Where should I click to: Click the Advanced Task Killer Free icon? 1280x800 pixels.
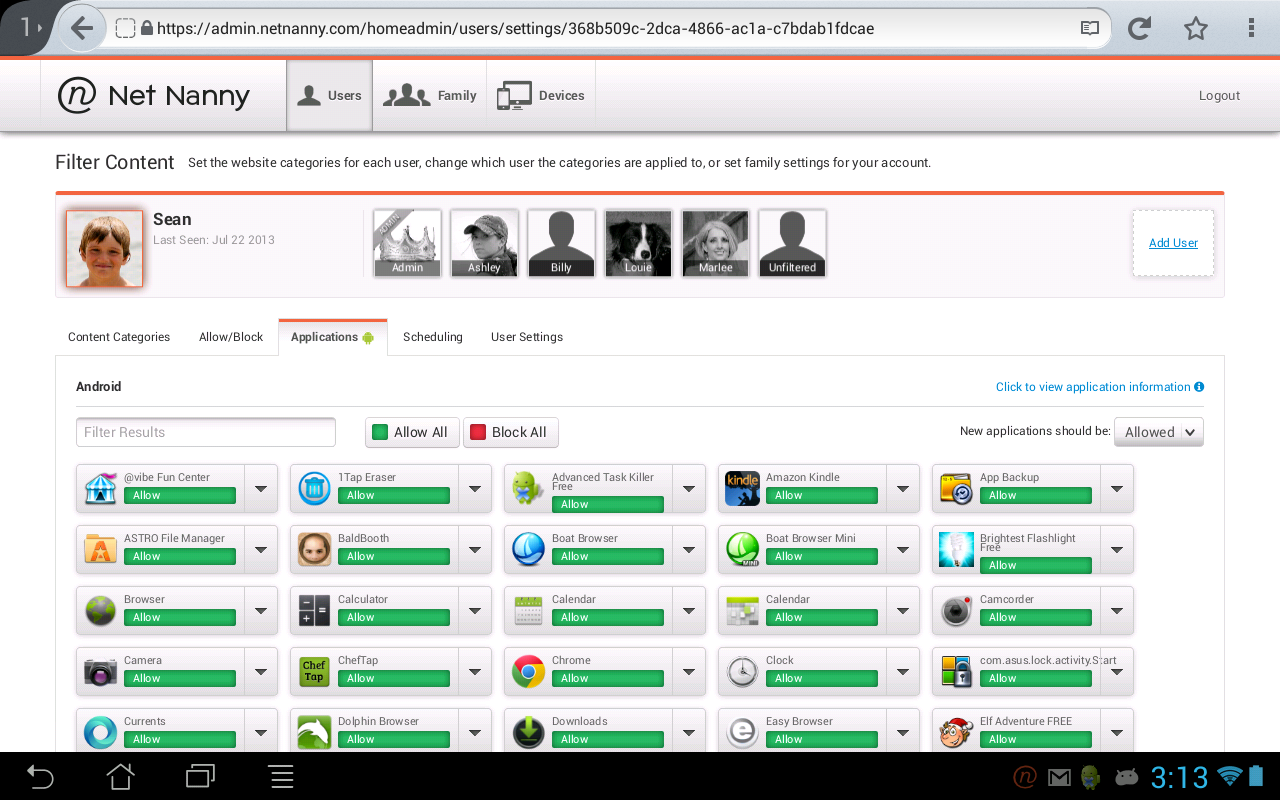coord(528,488)
